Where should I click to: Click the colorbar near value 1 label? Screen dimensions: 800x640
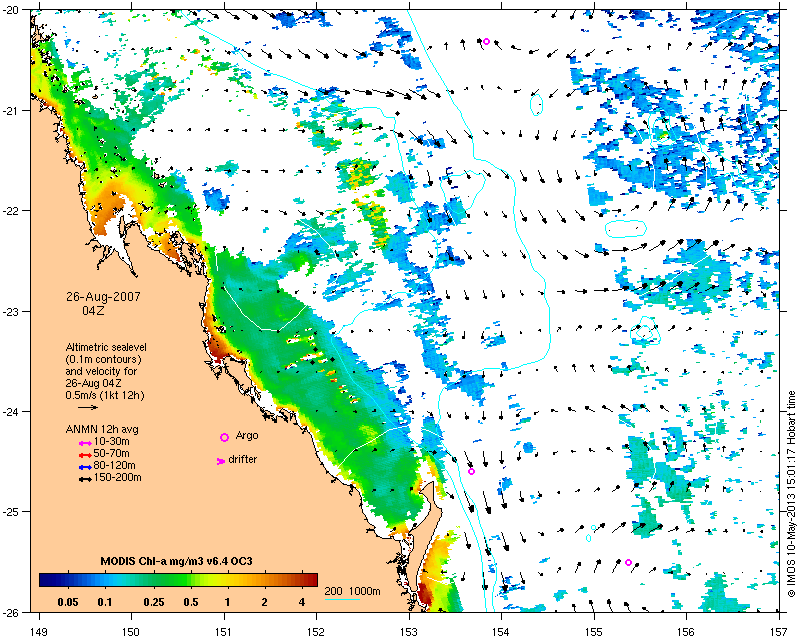click(x=228, y=580)
